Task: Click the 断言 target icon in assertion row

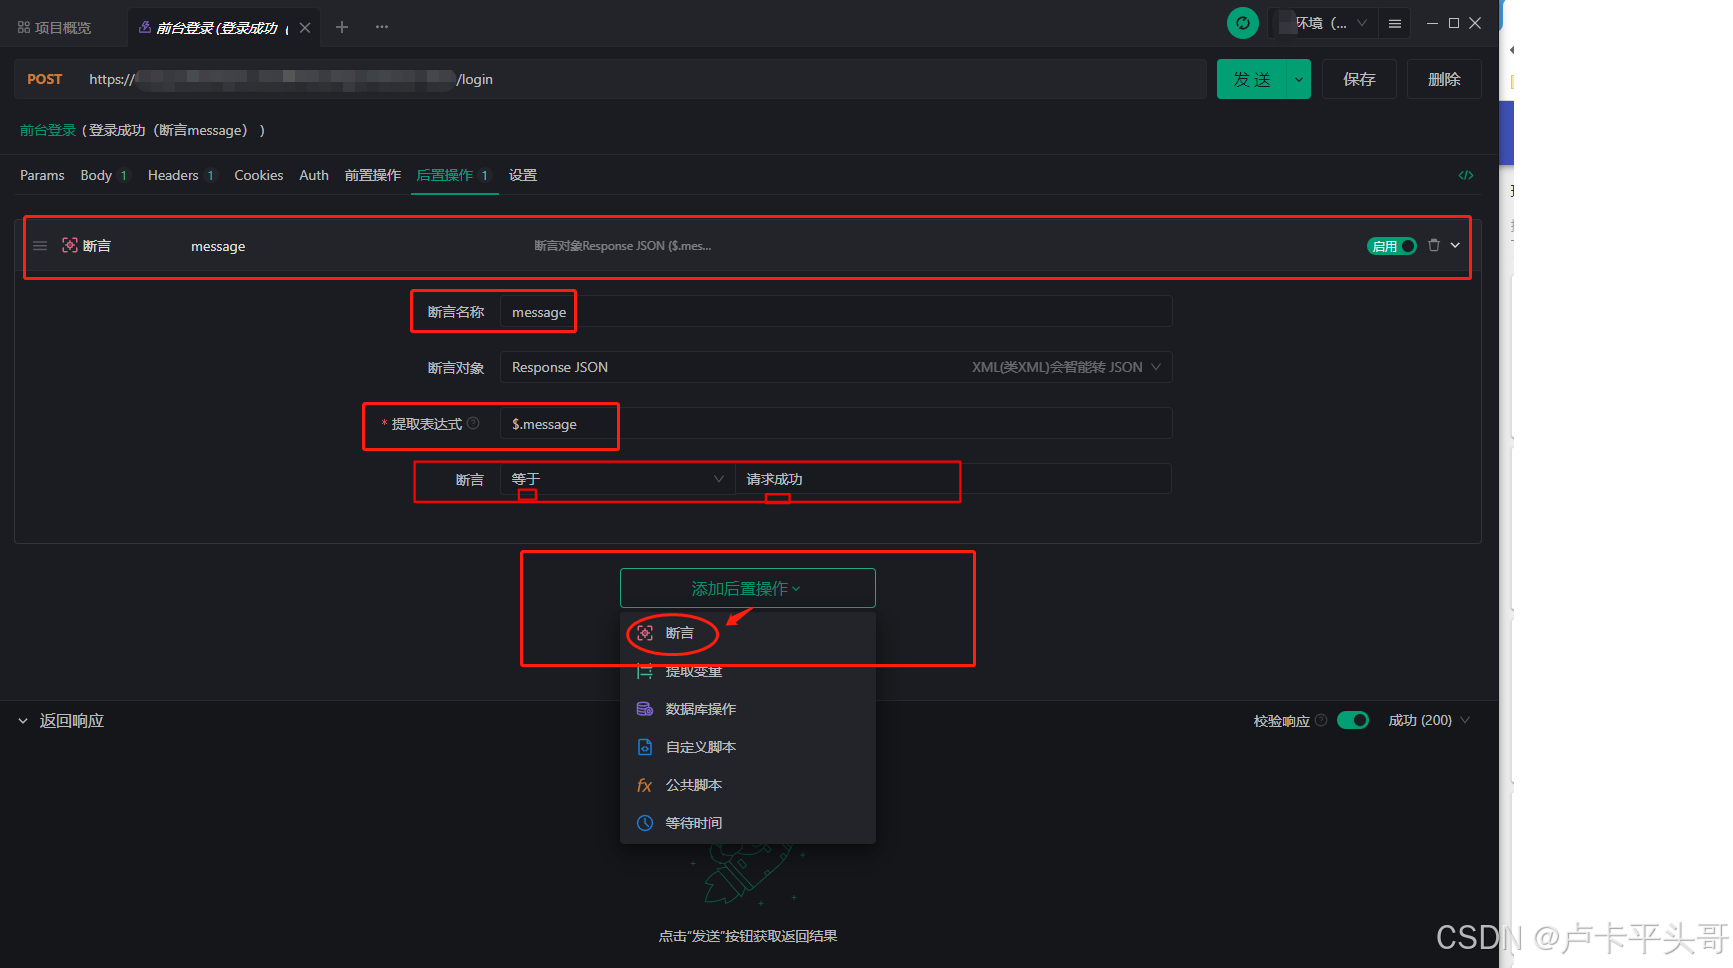Action: (x=70, y=245)
